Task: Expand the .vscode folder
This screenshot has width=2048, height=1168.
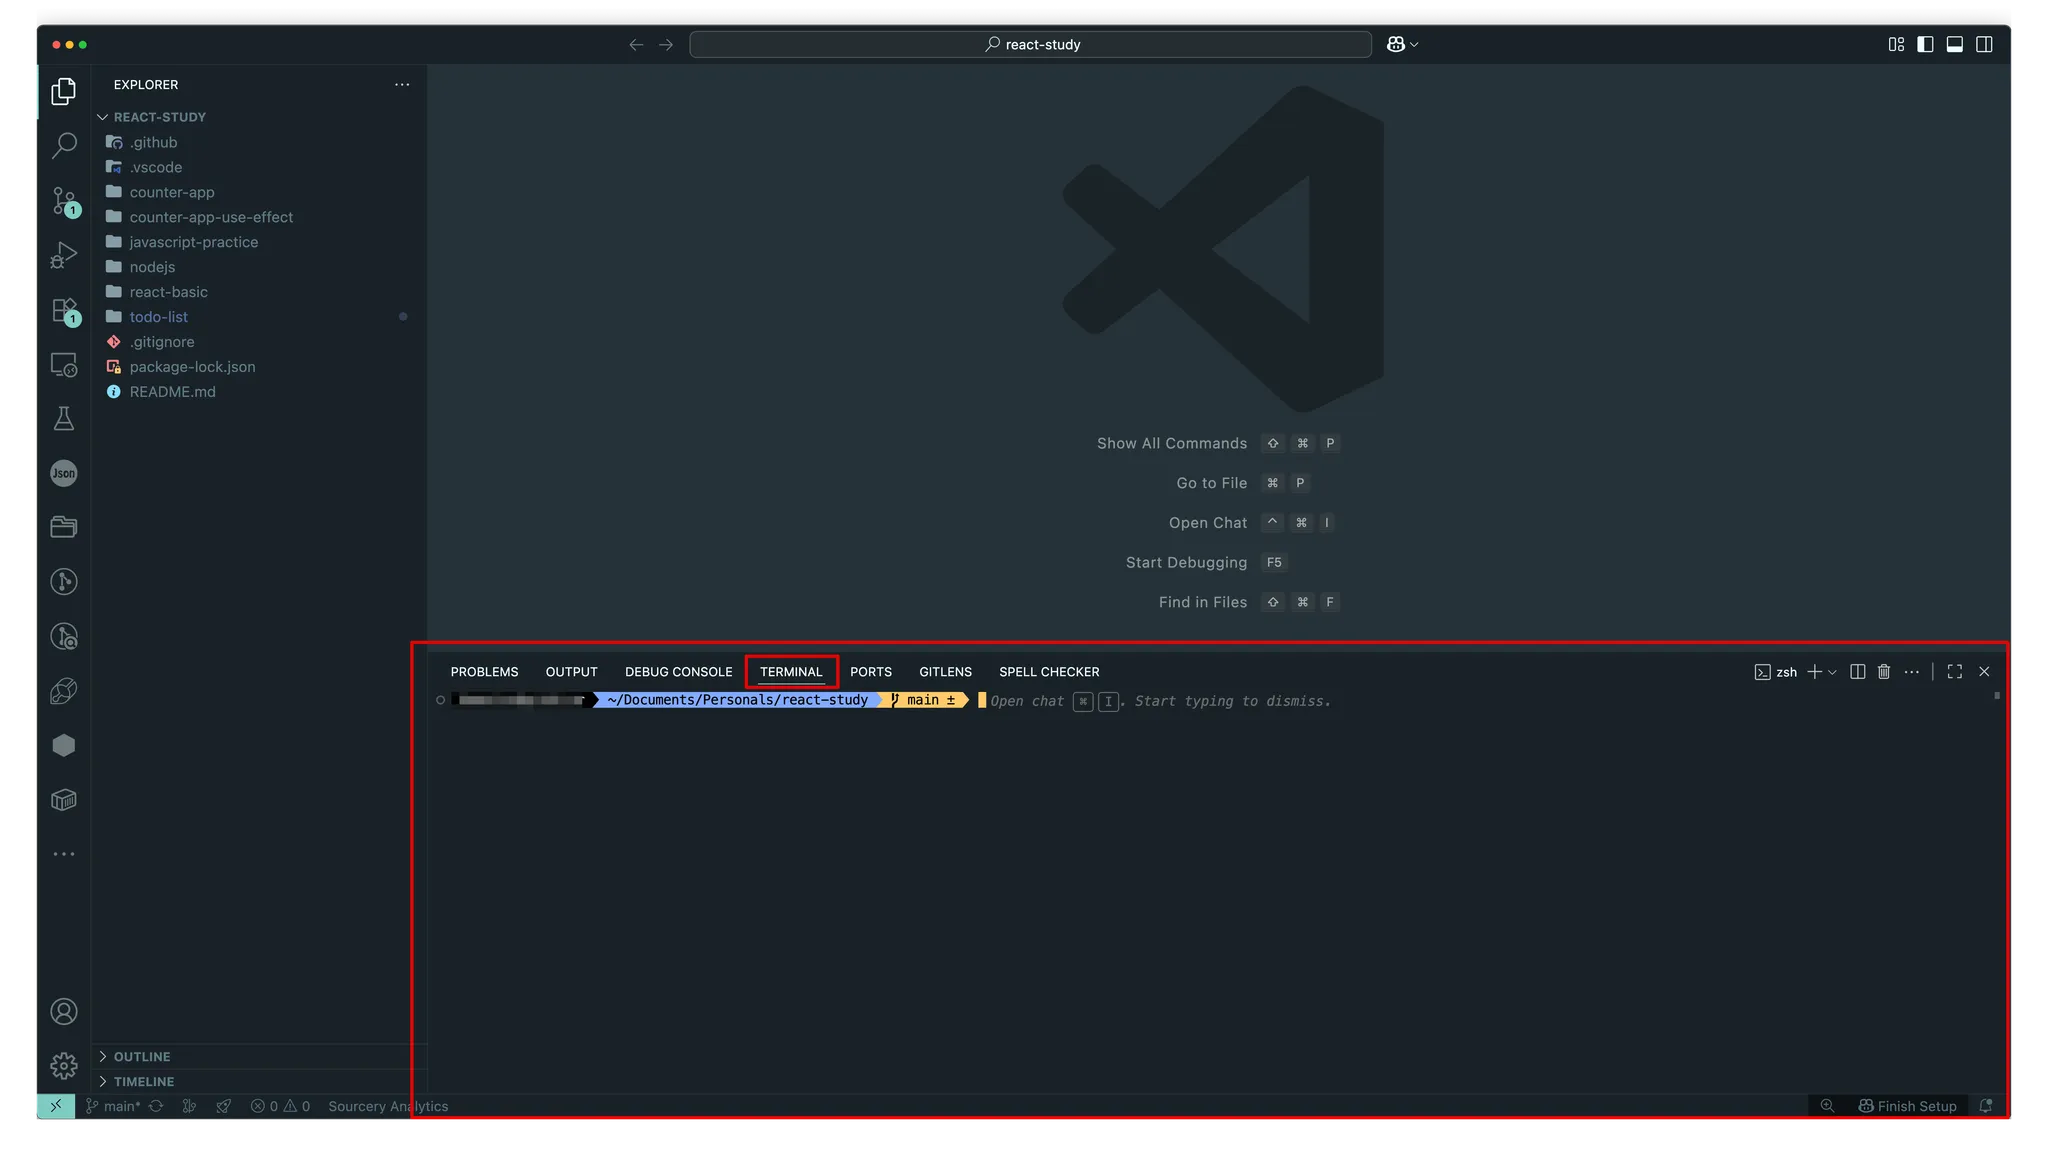Action: 155,167
